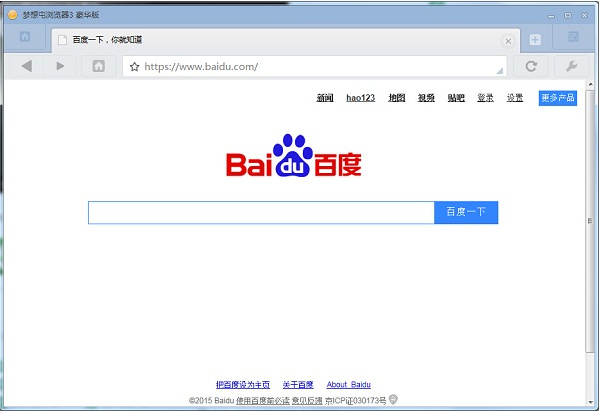Click the home icon left of the tab
This screenshot has height=412, width=599.
(25, 37)
